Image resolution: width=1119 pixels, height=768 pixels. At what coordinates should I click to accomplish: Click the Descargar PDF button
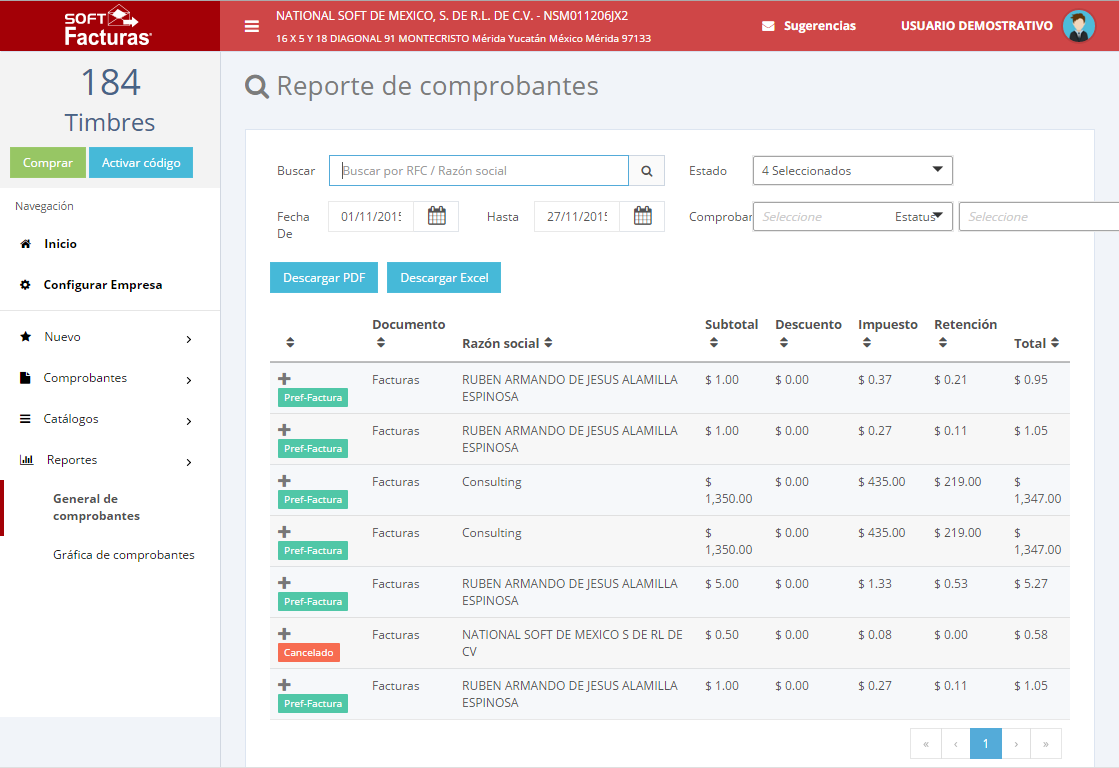pos(324,278)
